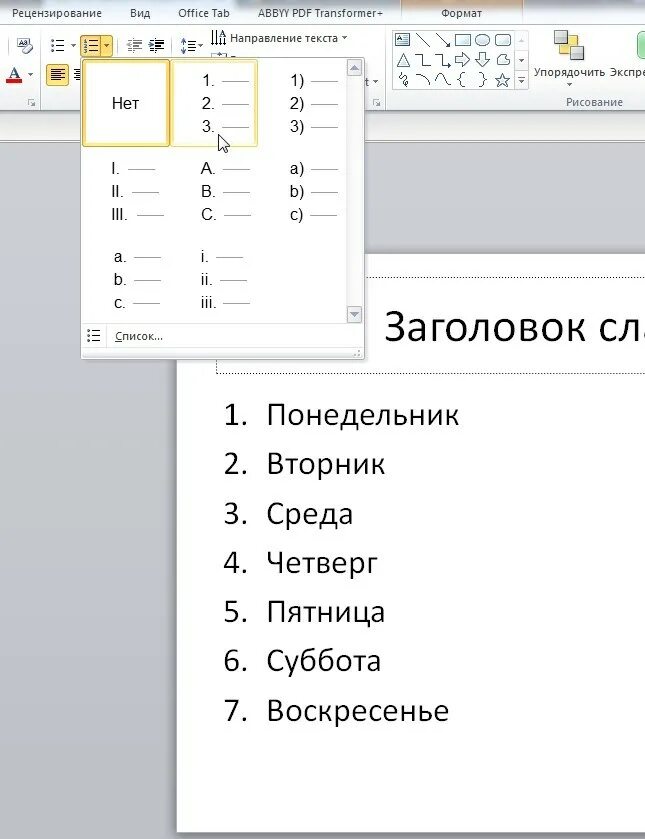Image resolution: width=645 pixels, height=839 pixels.
Task: Select the scribble shape
Action: (404, 80)
